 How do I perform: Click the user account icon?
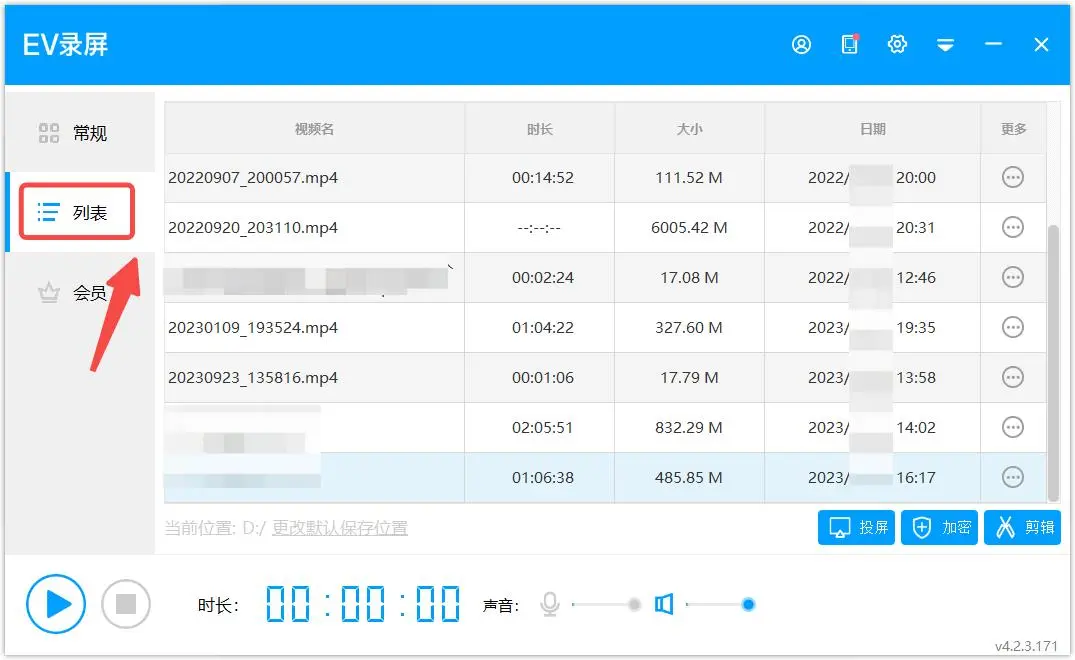pos(801,45)
